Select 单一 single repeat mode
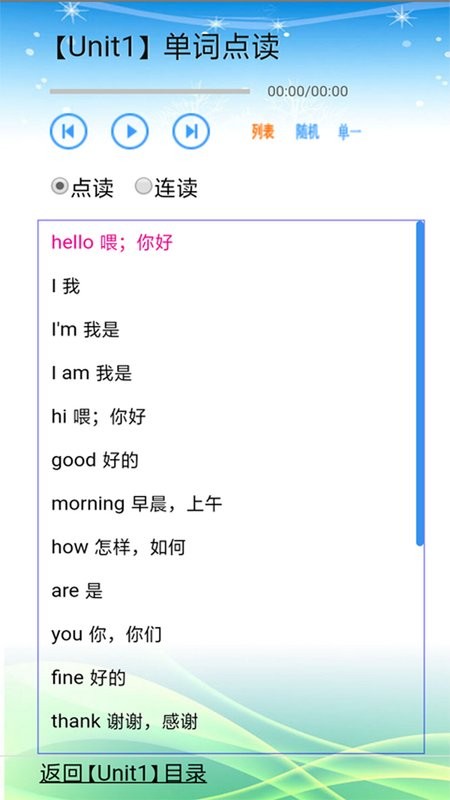 pyautogui.click(x=349, y=133)
